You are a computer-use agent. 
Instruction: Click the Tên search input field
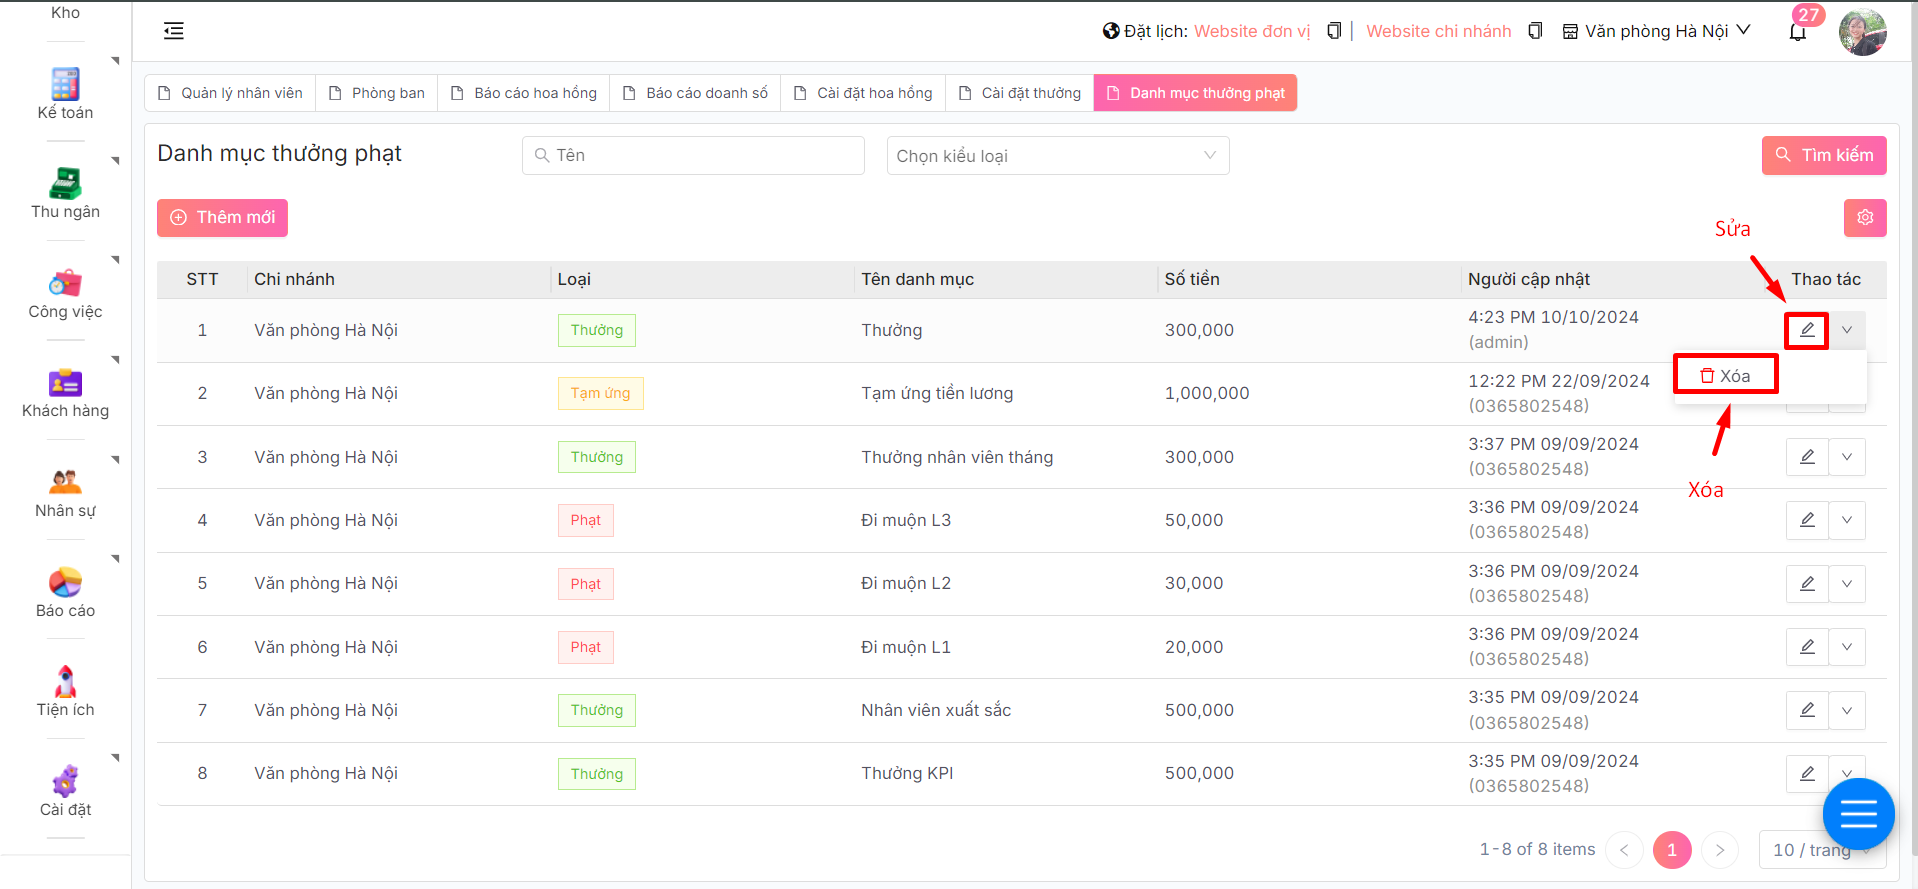click(694, 156)
